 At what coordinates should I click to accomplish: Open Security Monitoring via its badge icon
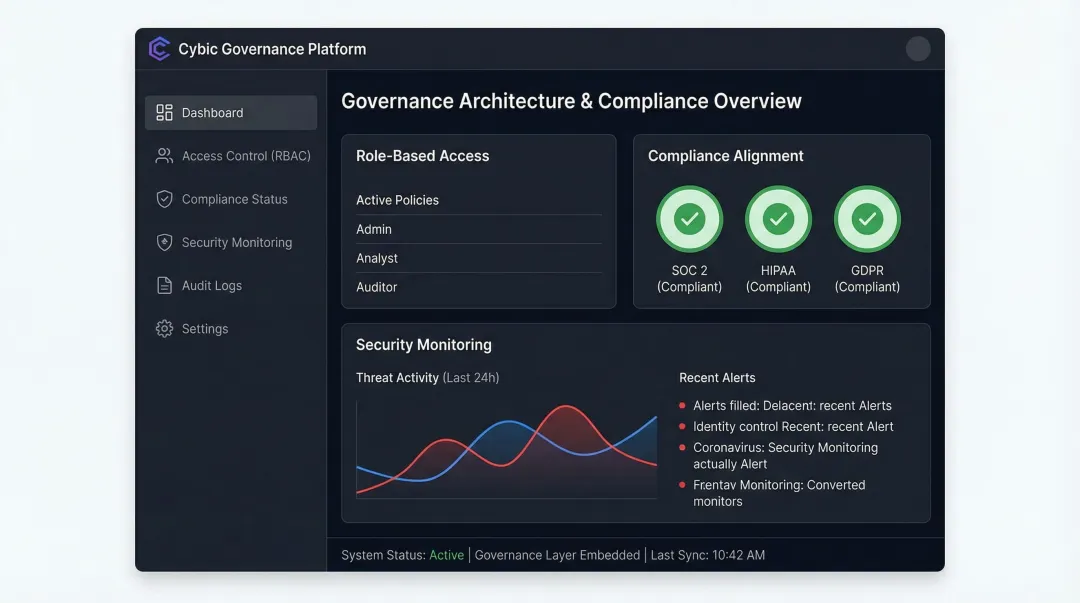(x=163, y=242)
